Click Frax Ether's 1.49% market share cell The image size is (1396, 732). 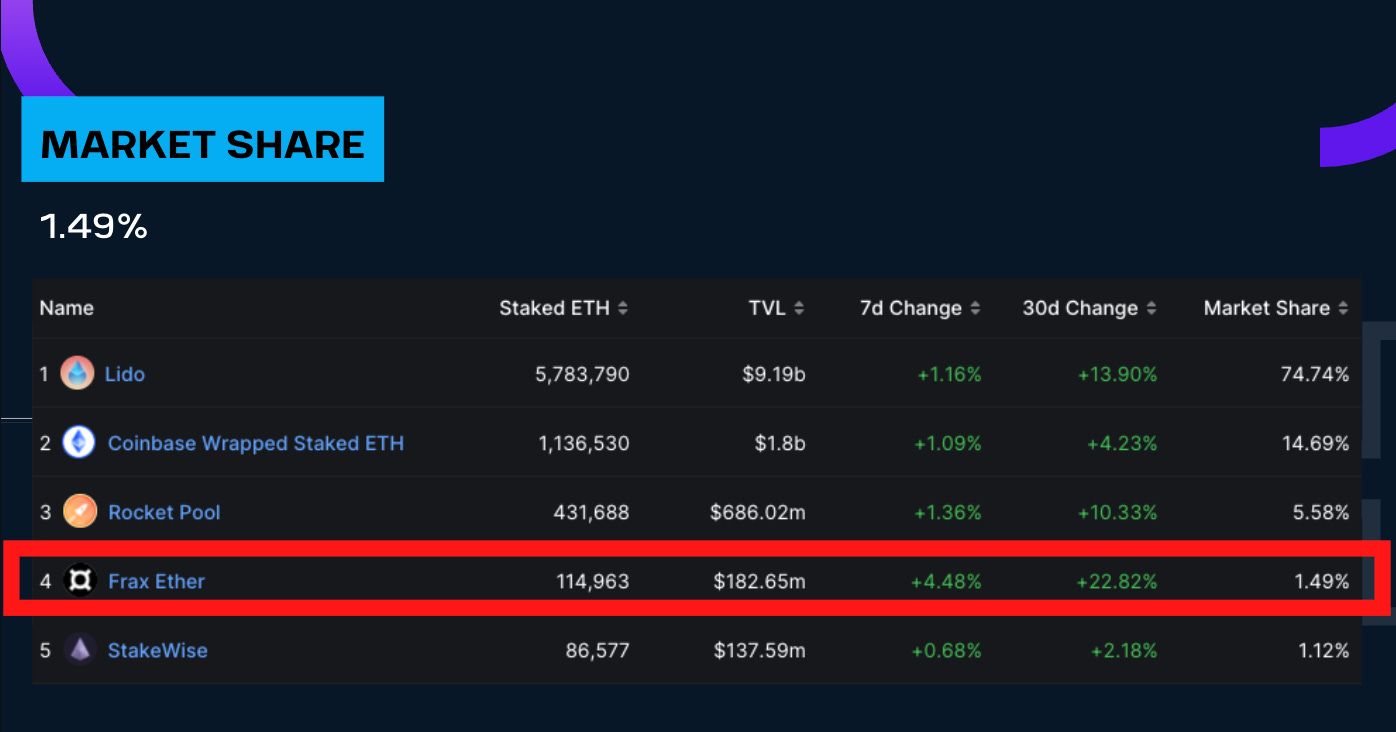pyautogui.click(x=1321, y=581)
